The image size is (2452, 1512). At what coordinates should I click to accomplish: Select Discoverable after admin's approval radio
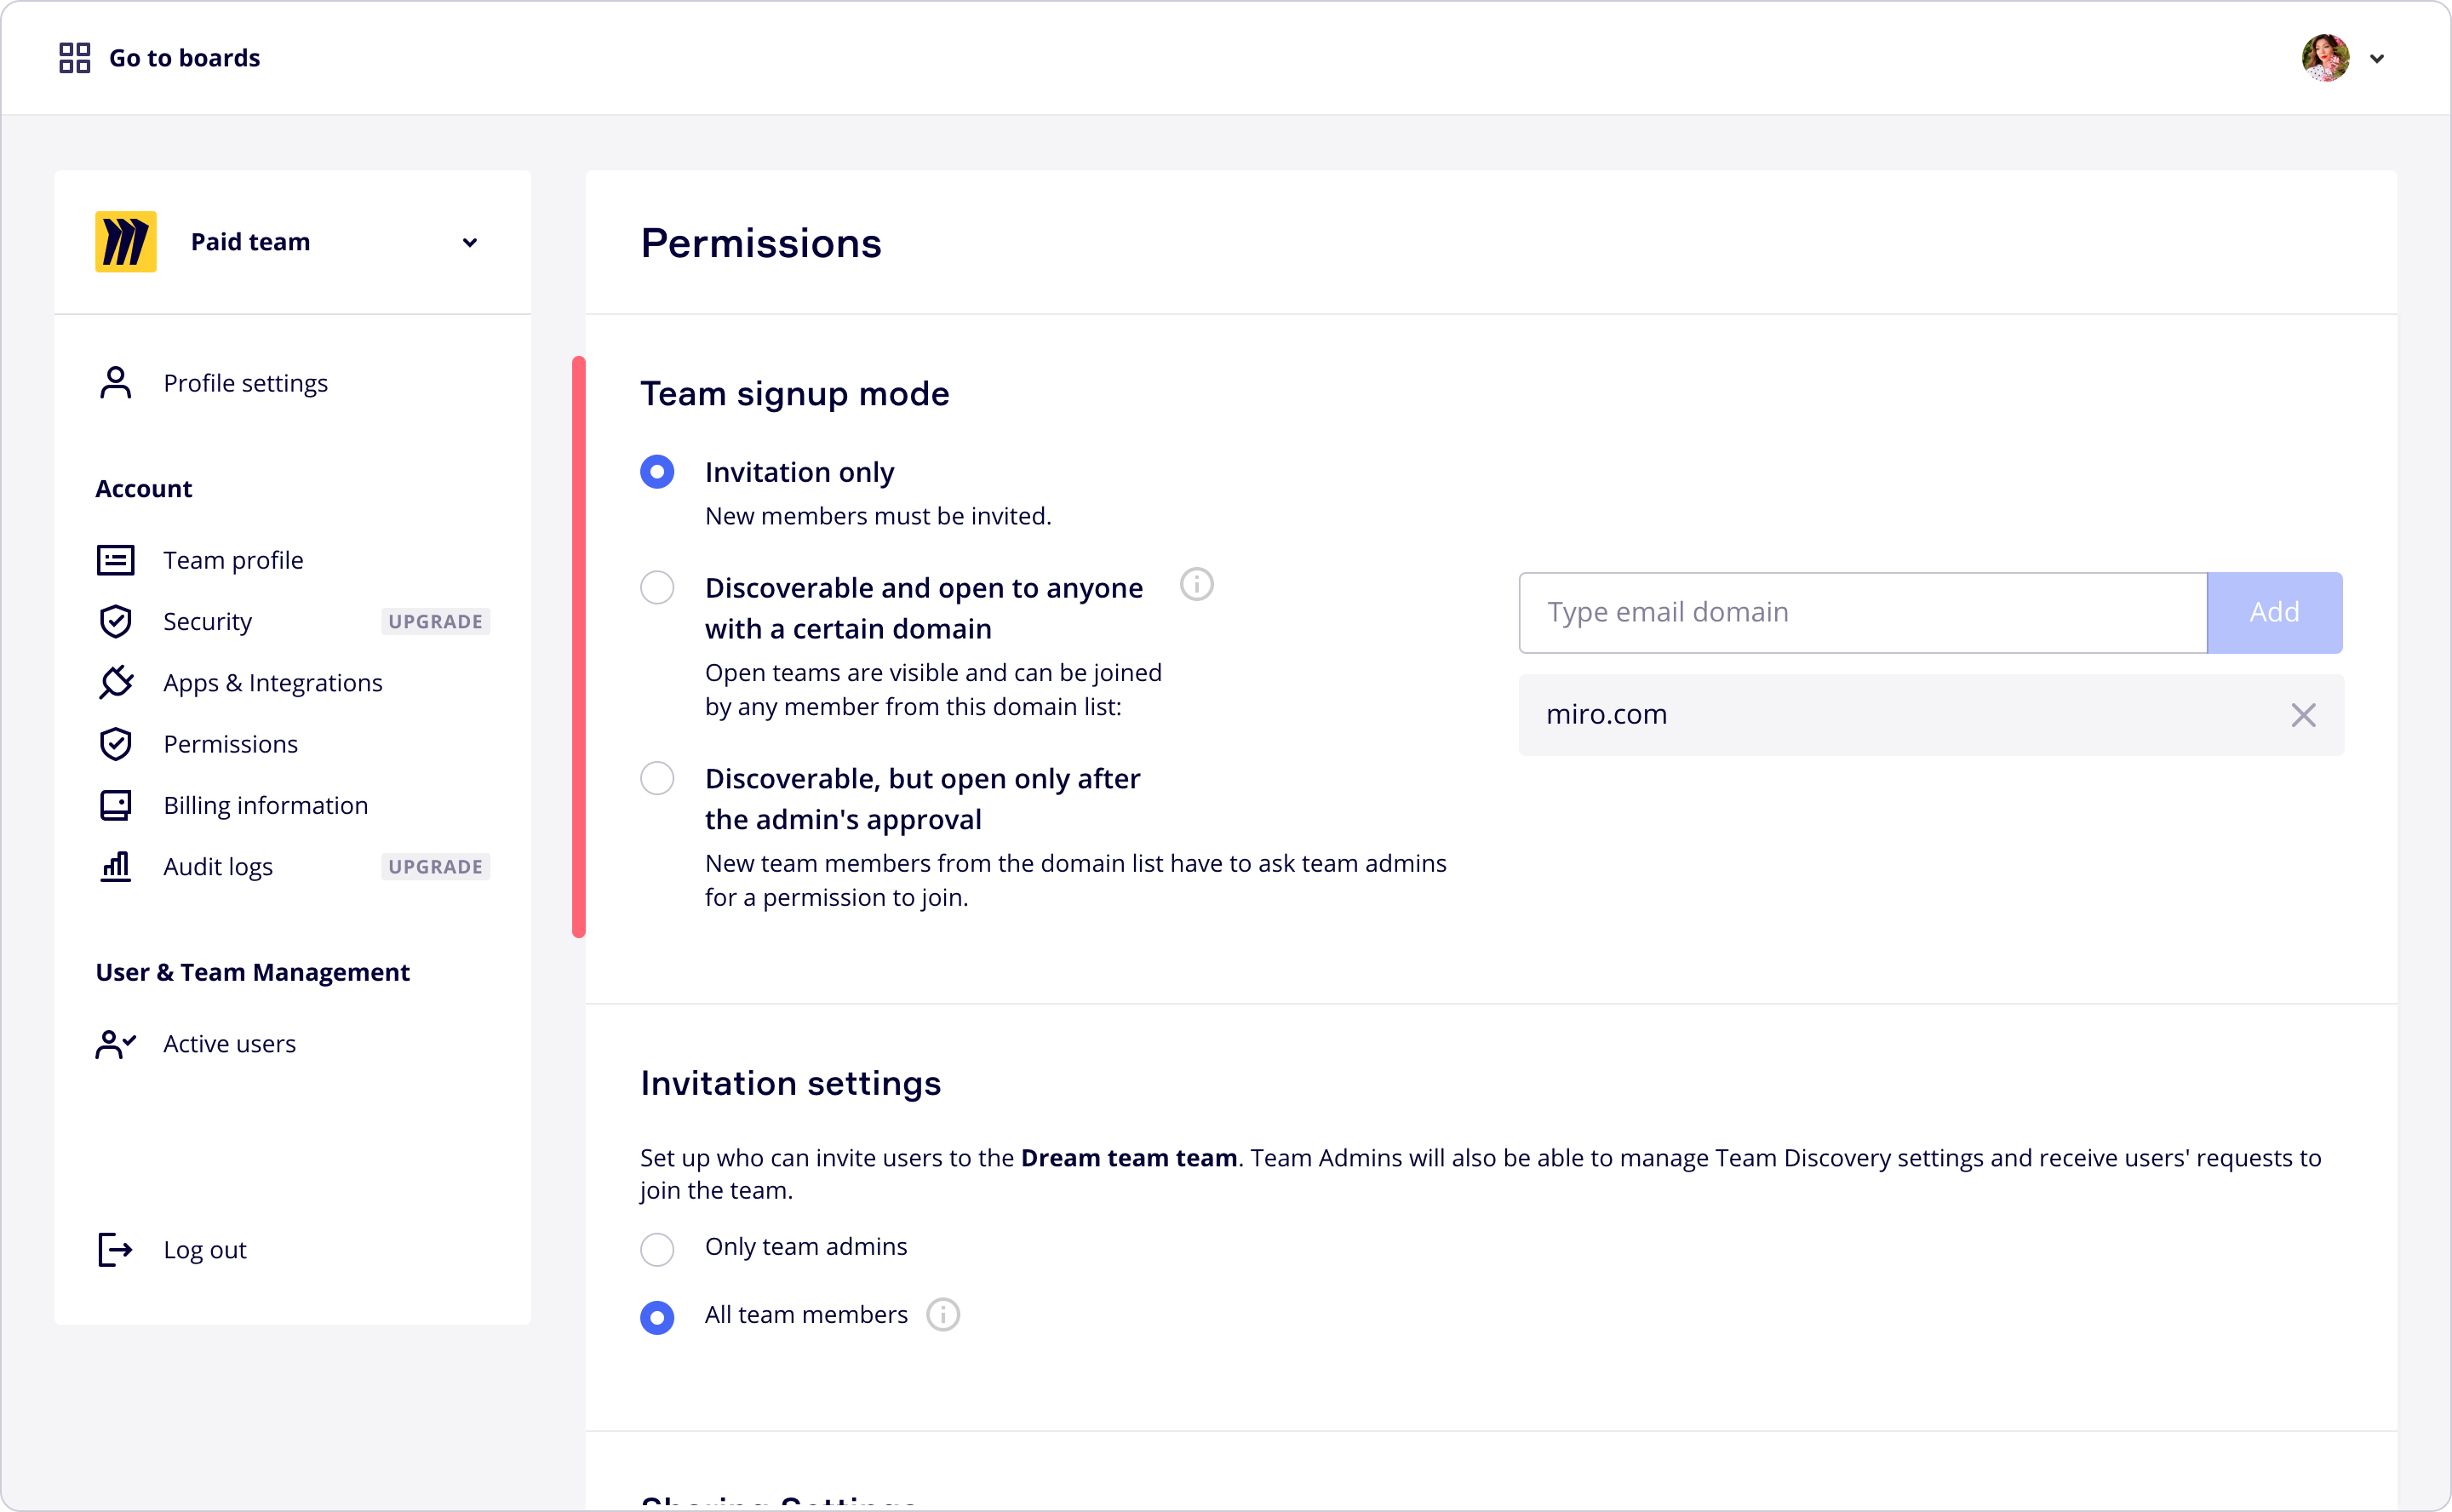(x=657, y=778)
